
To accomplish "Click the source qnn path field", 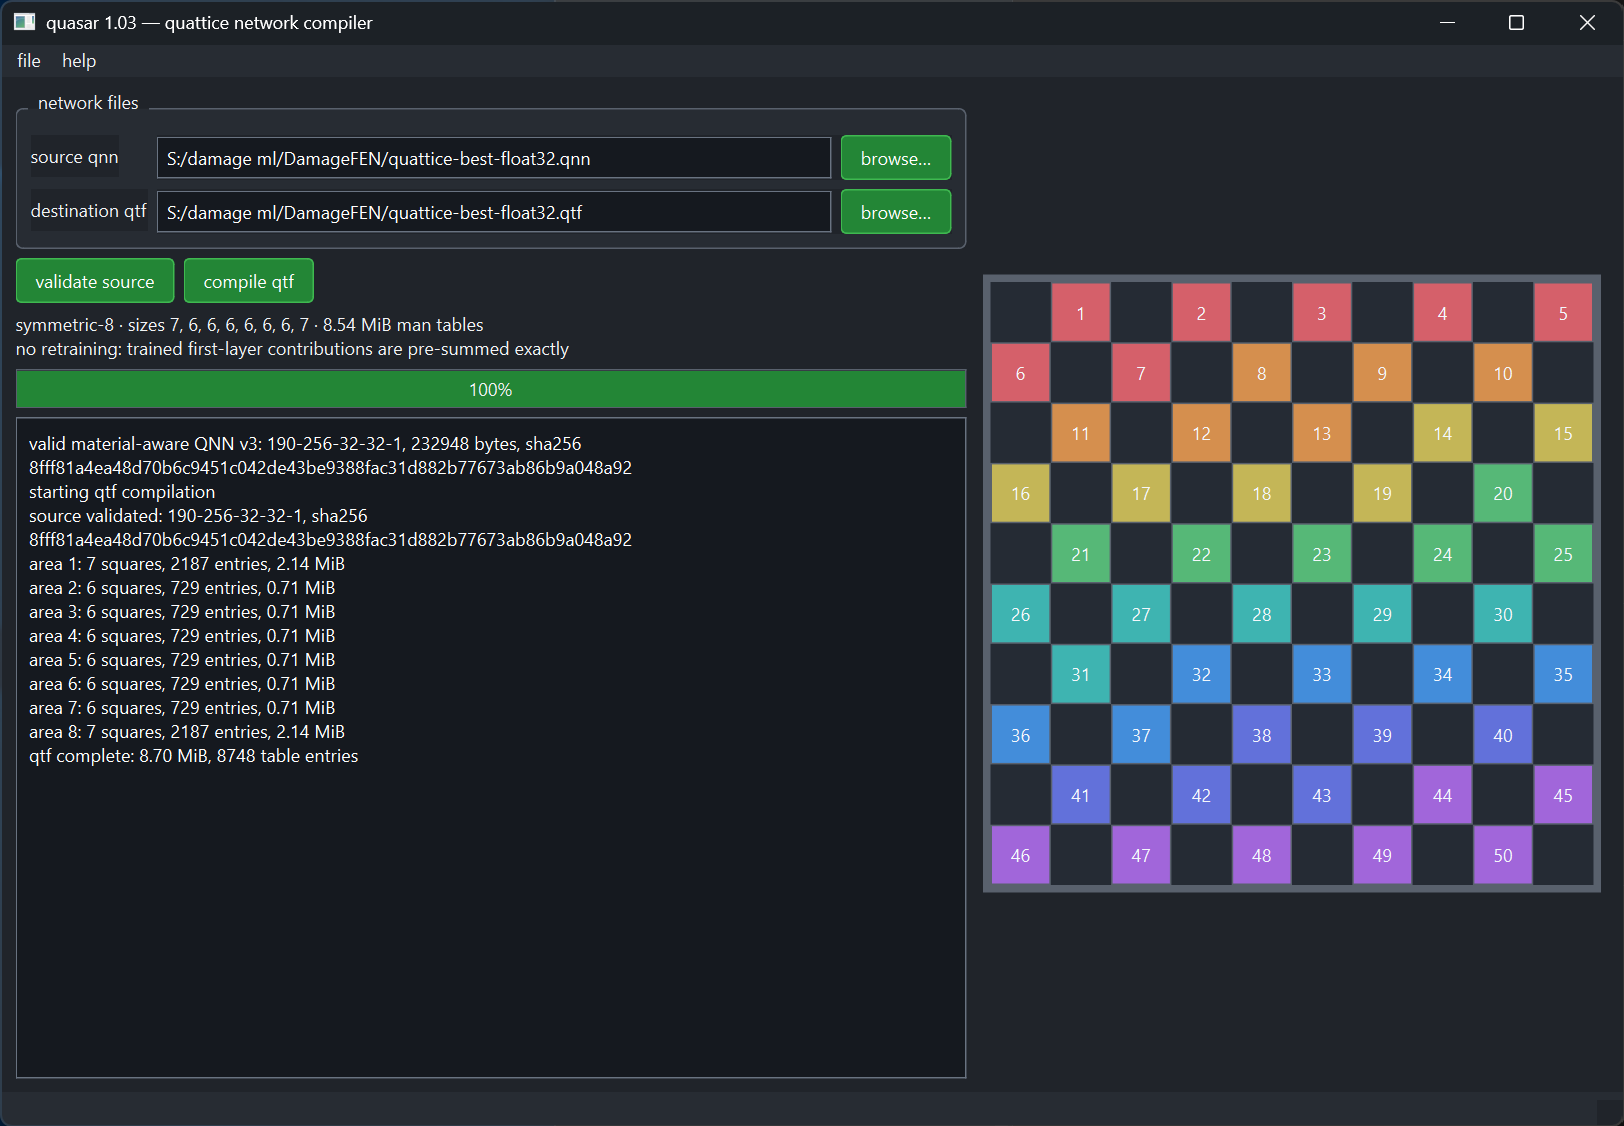I will 494,158.
